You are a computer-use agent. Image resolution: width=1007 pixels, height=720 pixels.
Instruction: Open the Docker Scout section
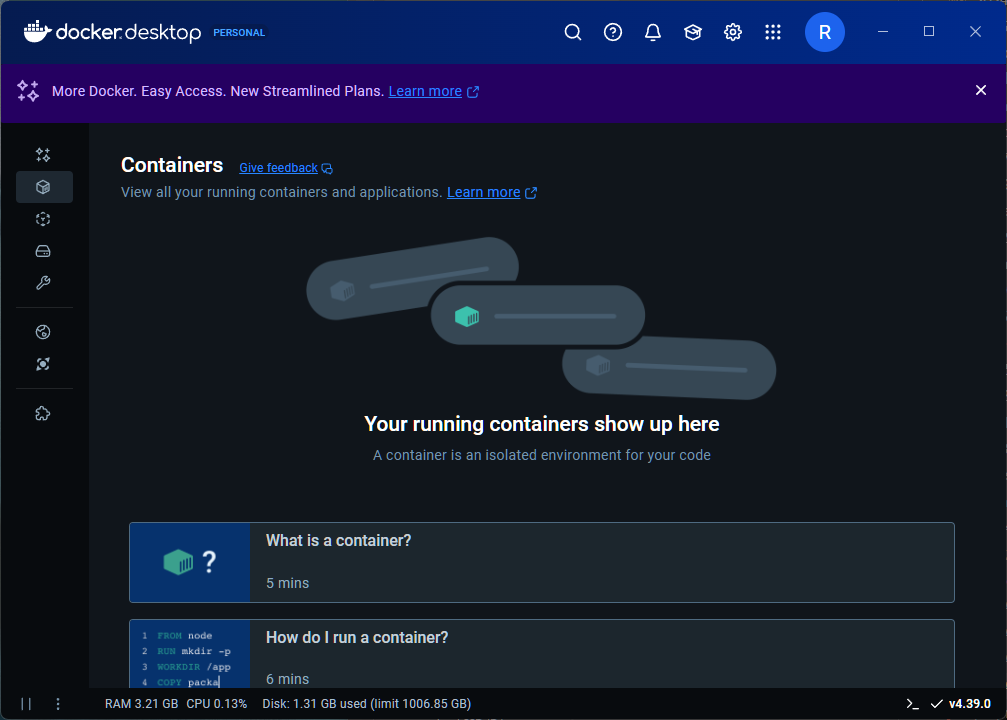click(43, 363)
